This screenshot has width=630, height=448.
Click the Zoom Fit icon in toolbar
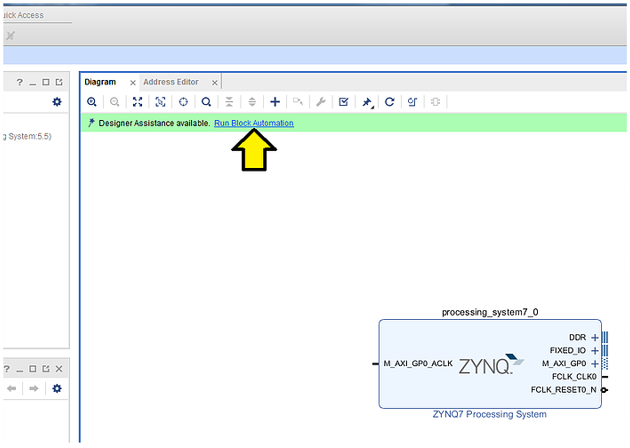click(x=138, y=102)
